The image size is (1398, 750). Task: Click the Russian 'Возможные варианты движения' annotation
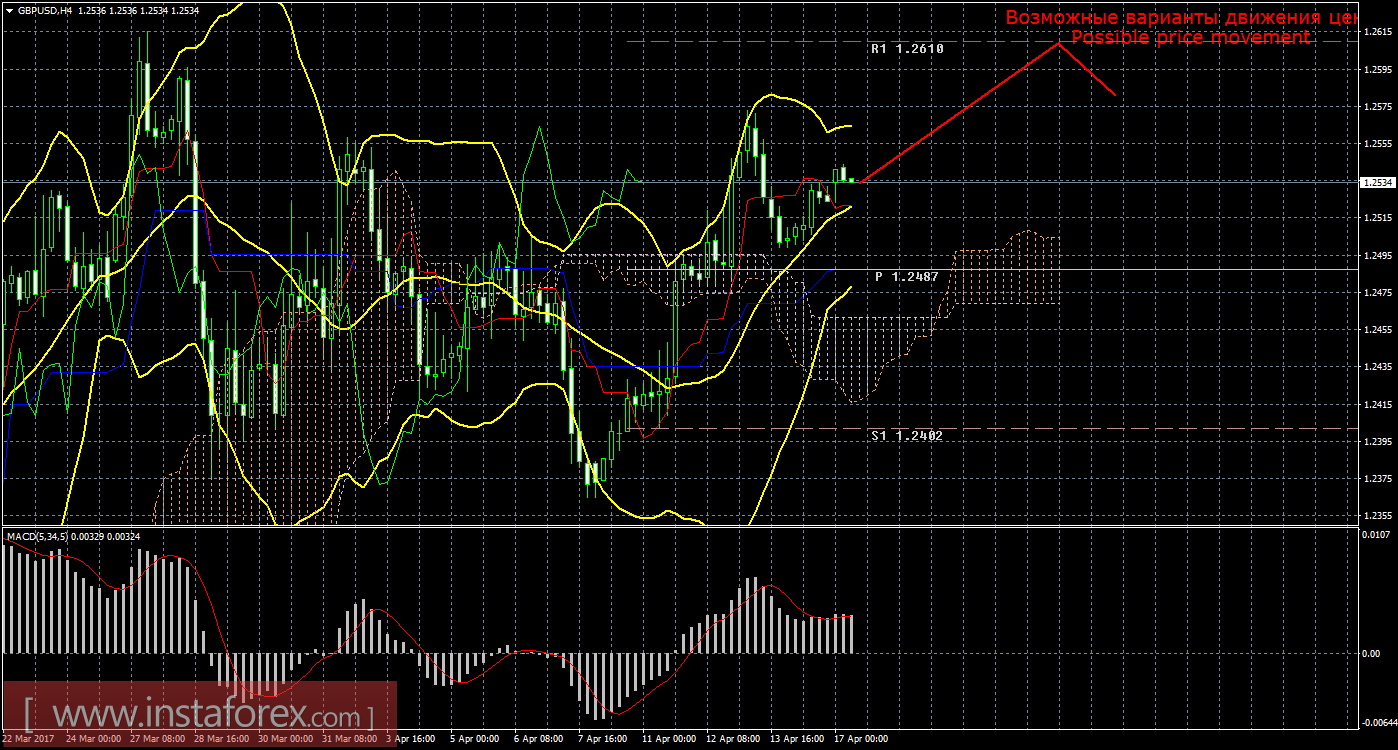(1183, 17)
